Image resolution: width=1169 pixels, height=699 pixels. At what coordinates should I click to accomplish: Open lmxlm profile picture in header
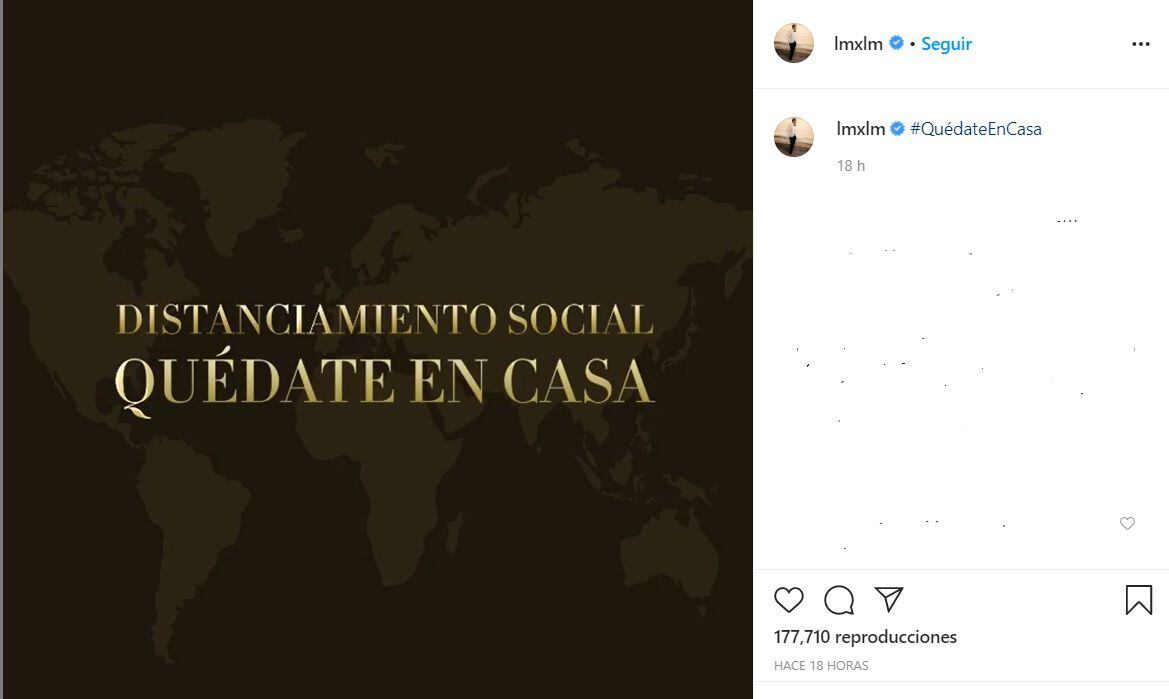794,44
